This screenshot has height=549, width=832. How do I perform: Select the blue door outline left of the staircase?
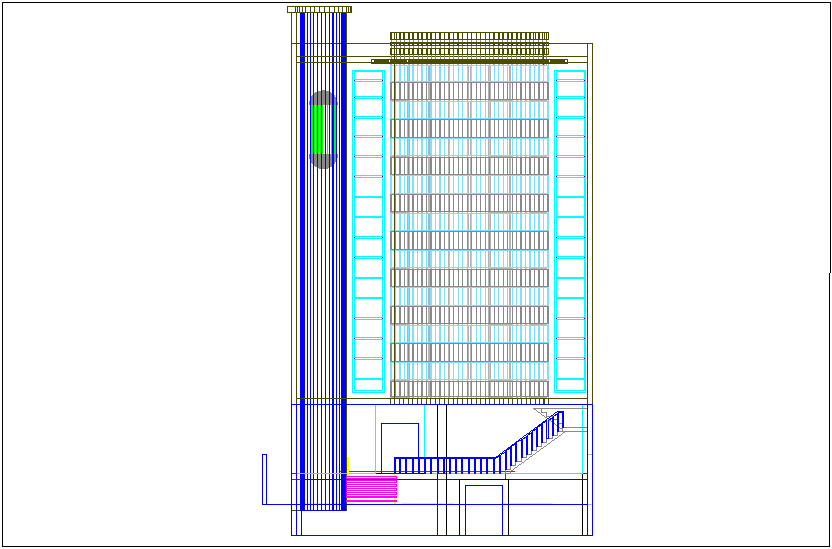click(400, 448)
